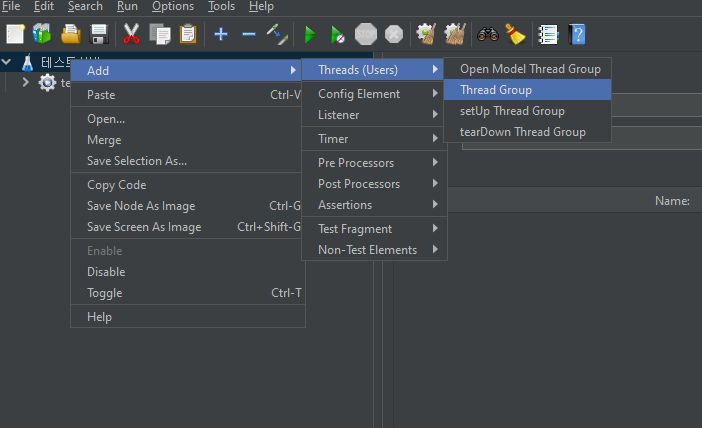This screenshot has height=428, width=702.
Task: Open the Listener submenu
Action: click(374, 115)
